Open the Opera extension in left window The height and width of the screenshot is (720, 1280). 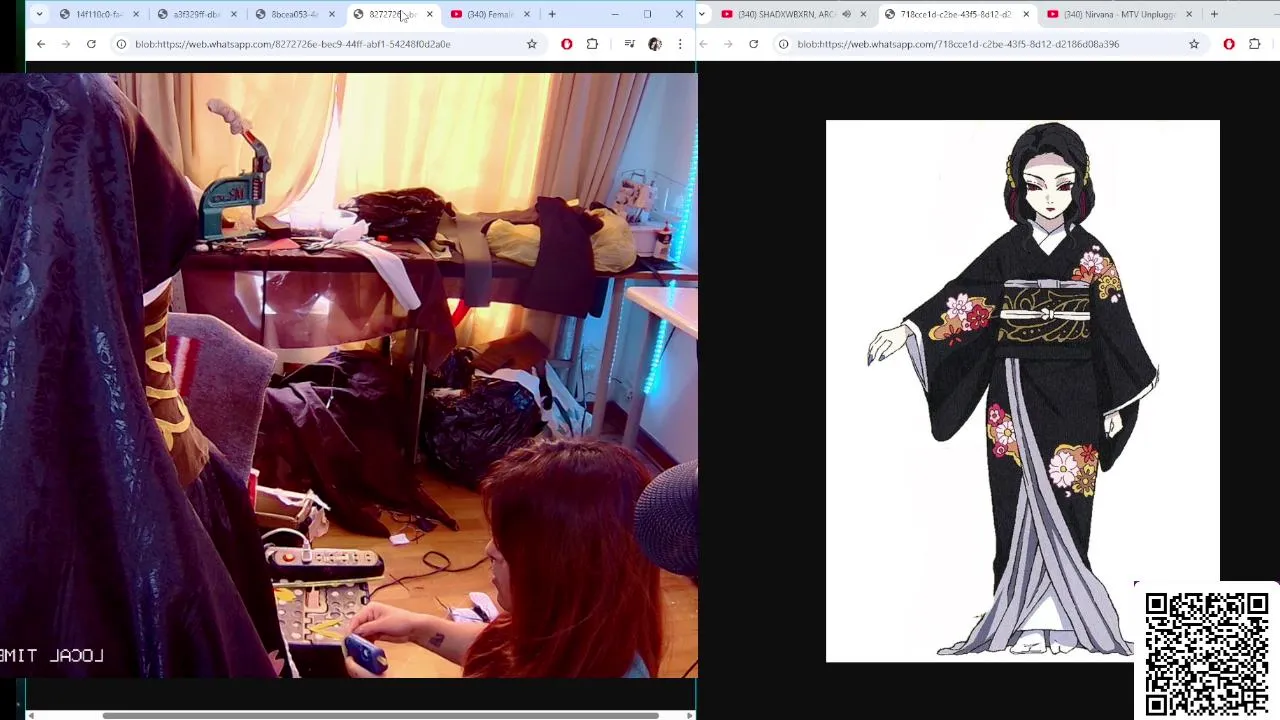click(567, 44)
